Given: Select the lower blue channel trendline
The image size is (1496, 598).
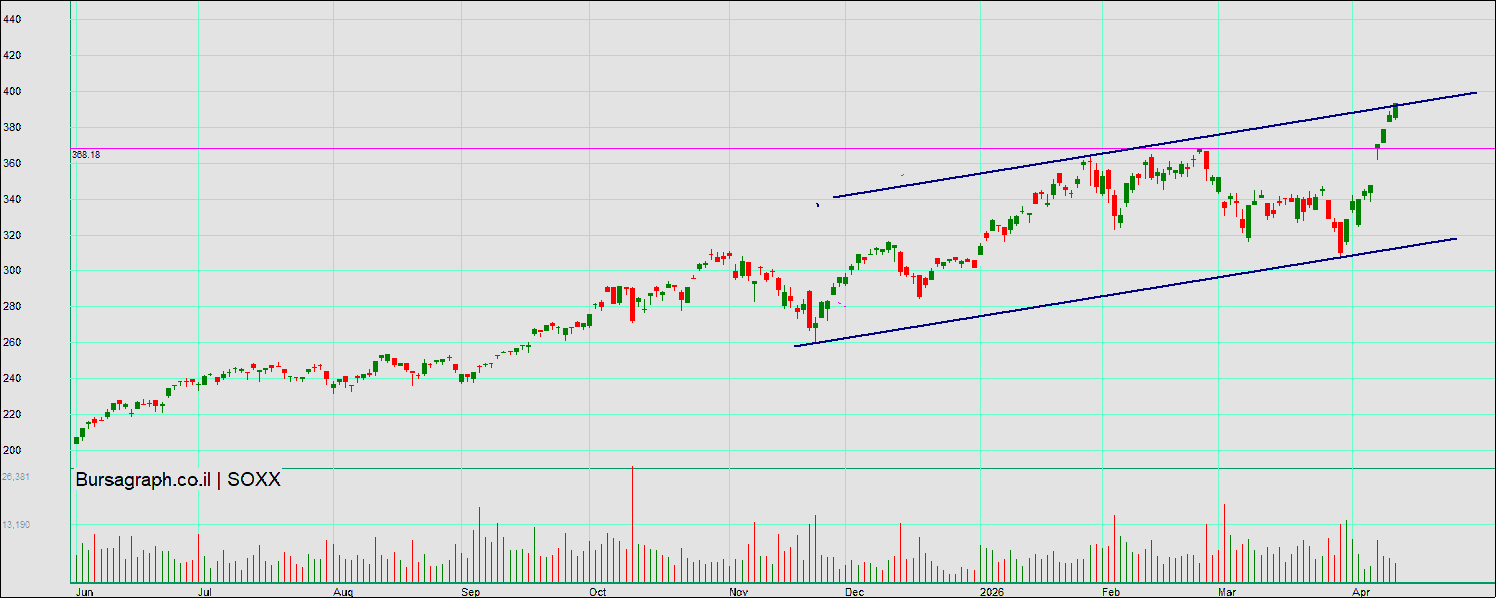Looking at the screenshot, I should click(x=1125, y=292).
